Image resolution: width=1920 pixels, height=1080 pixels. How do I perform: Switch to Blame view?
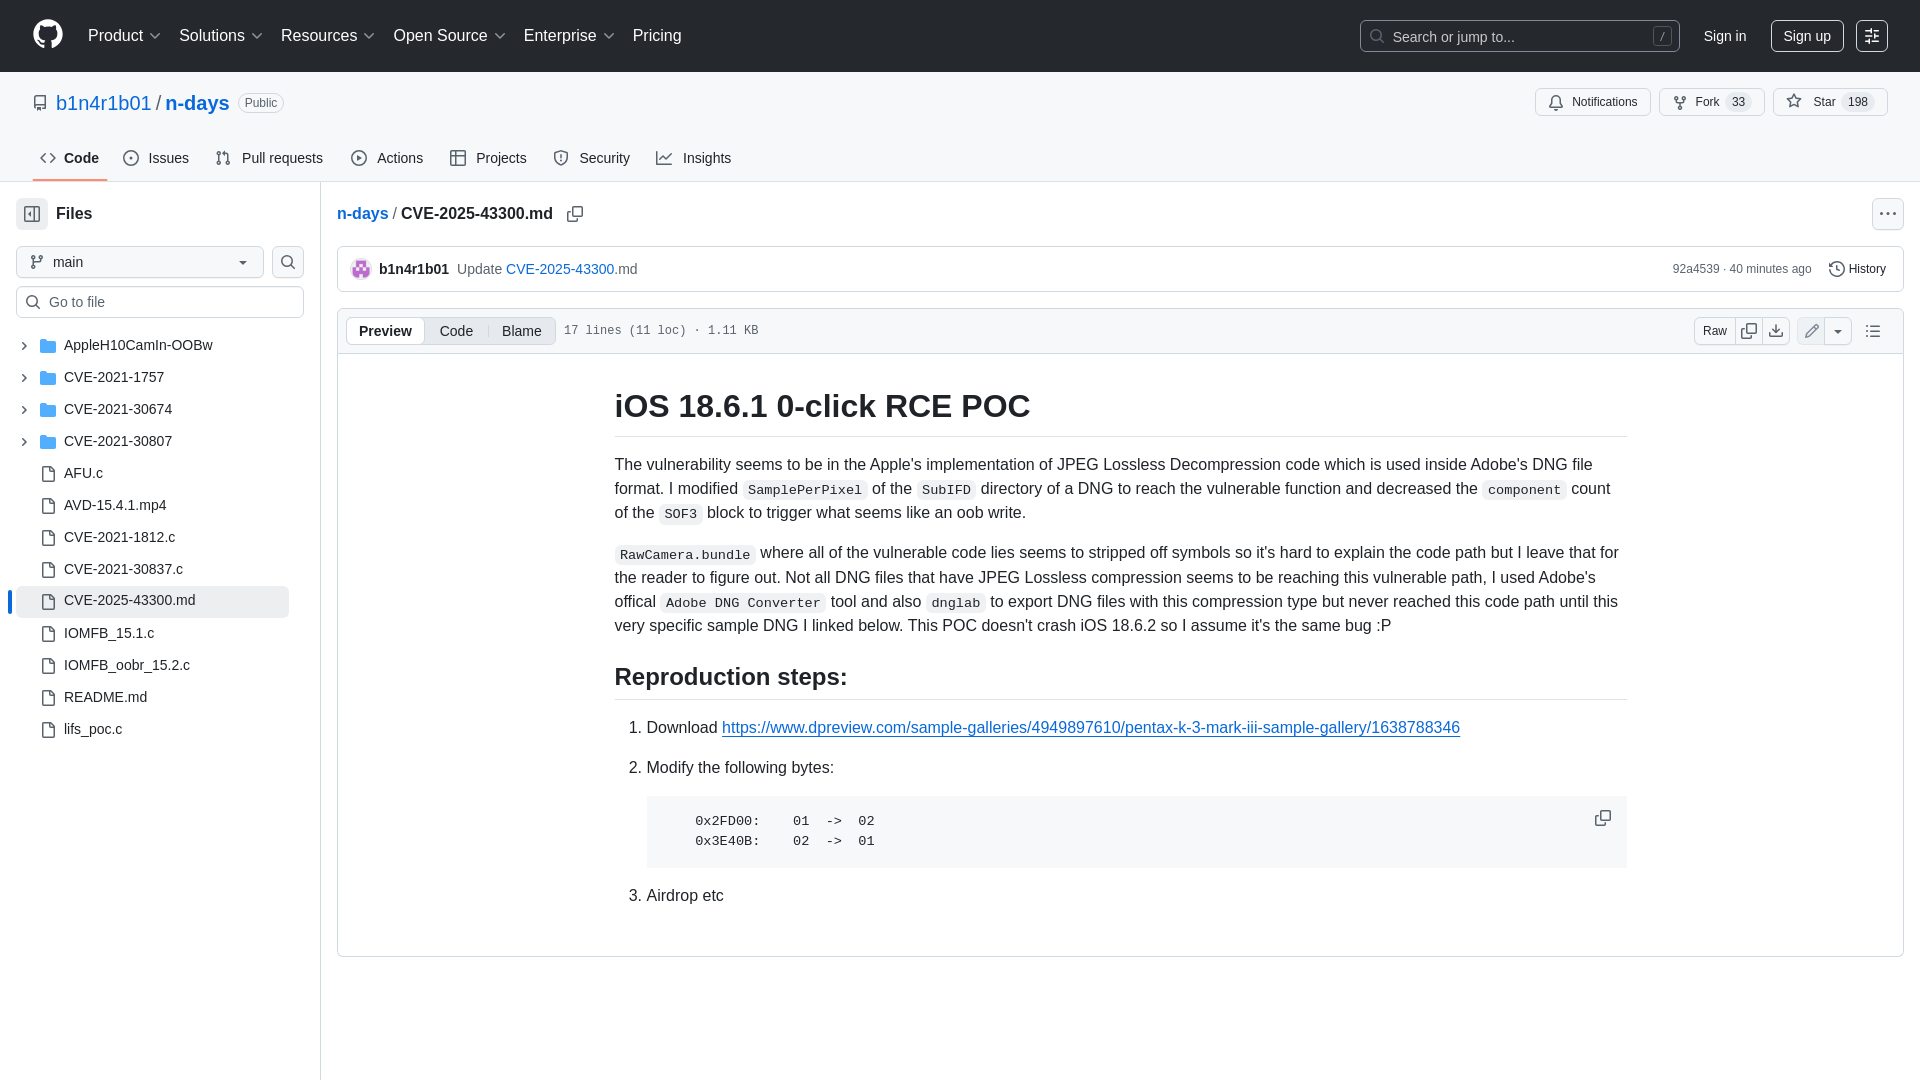(521, 331)
